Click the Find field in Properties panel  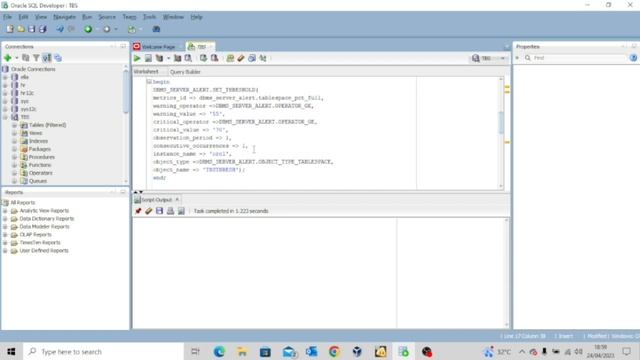click(579, 58)
